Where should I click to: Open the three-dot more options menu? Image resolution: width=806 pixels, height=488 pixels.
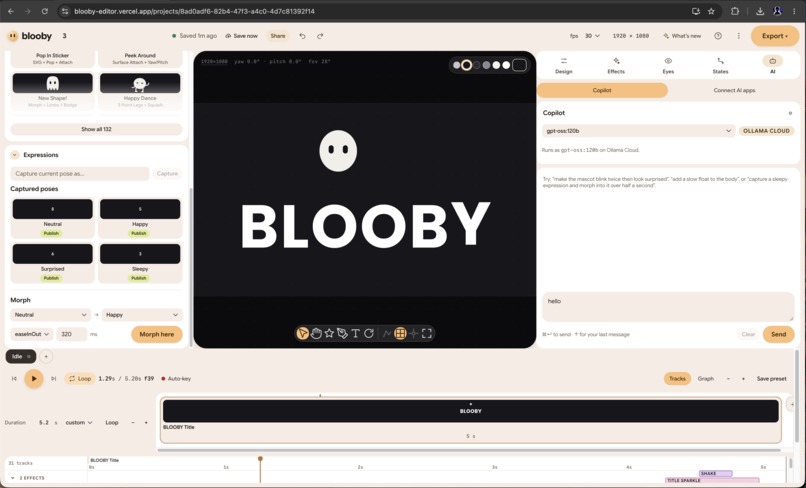pos(739,36)
